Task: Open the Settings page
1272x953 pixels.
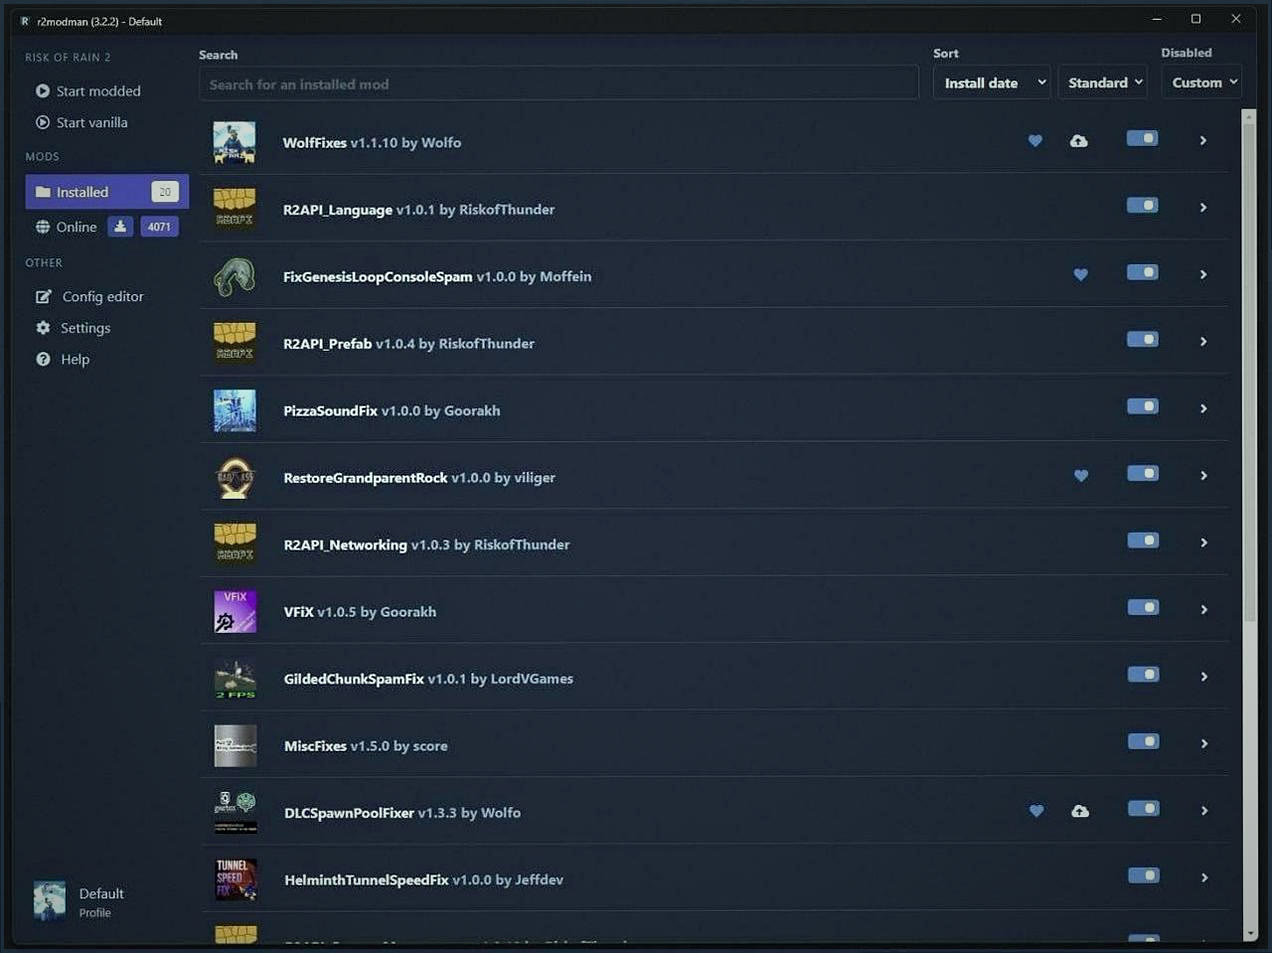Action: click(x=73, y=328)
